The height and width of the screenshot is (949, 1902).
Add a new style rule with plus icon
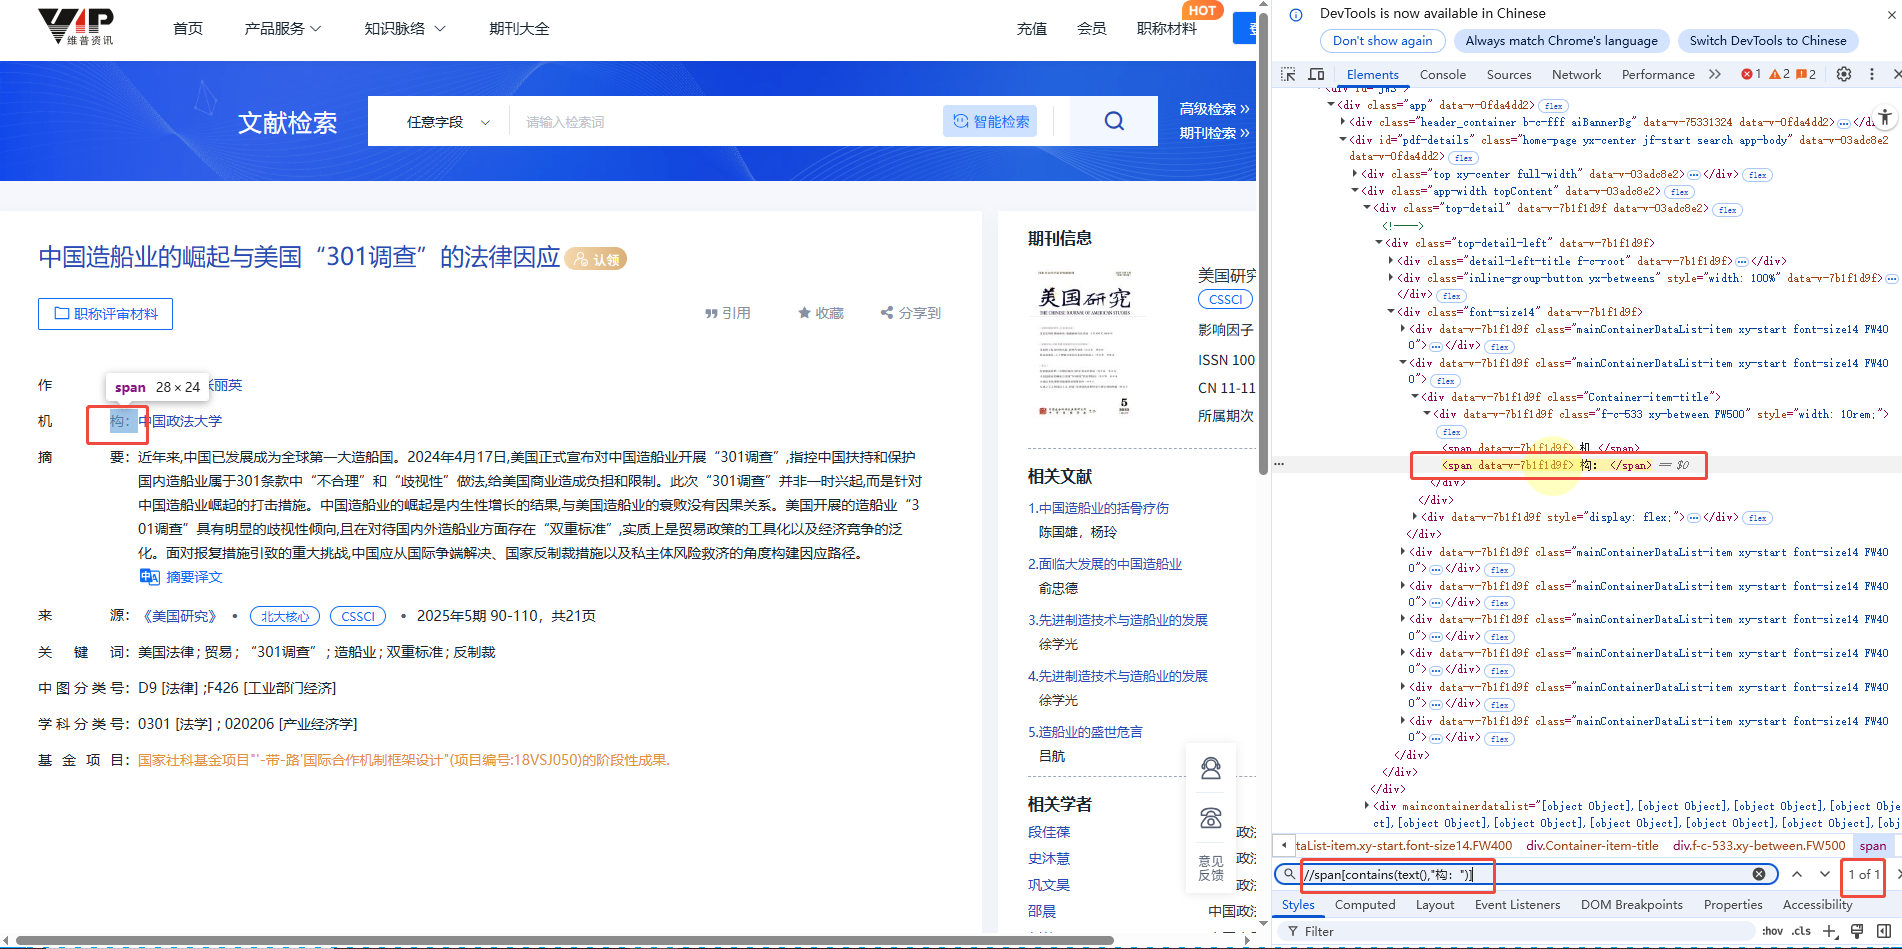[x=1829, y=931]
